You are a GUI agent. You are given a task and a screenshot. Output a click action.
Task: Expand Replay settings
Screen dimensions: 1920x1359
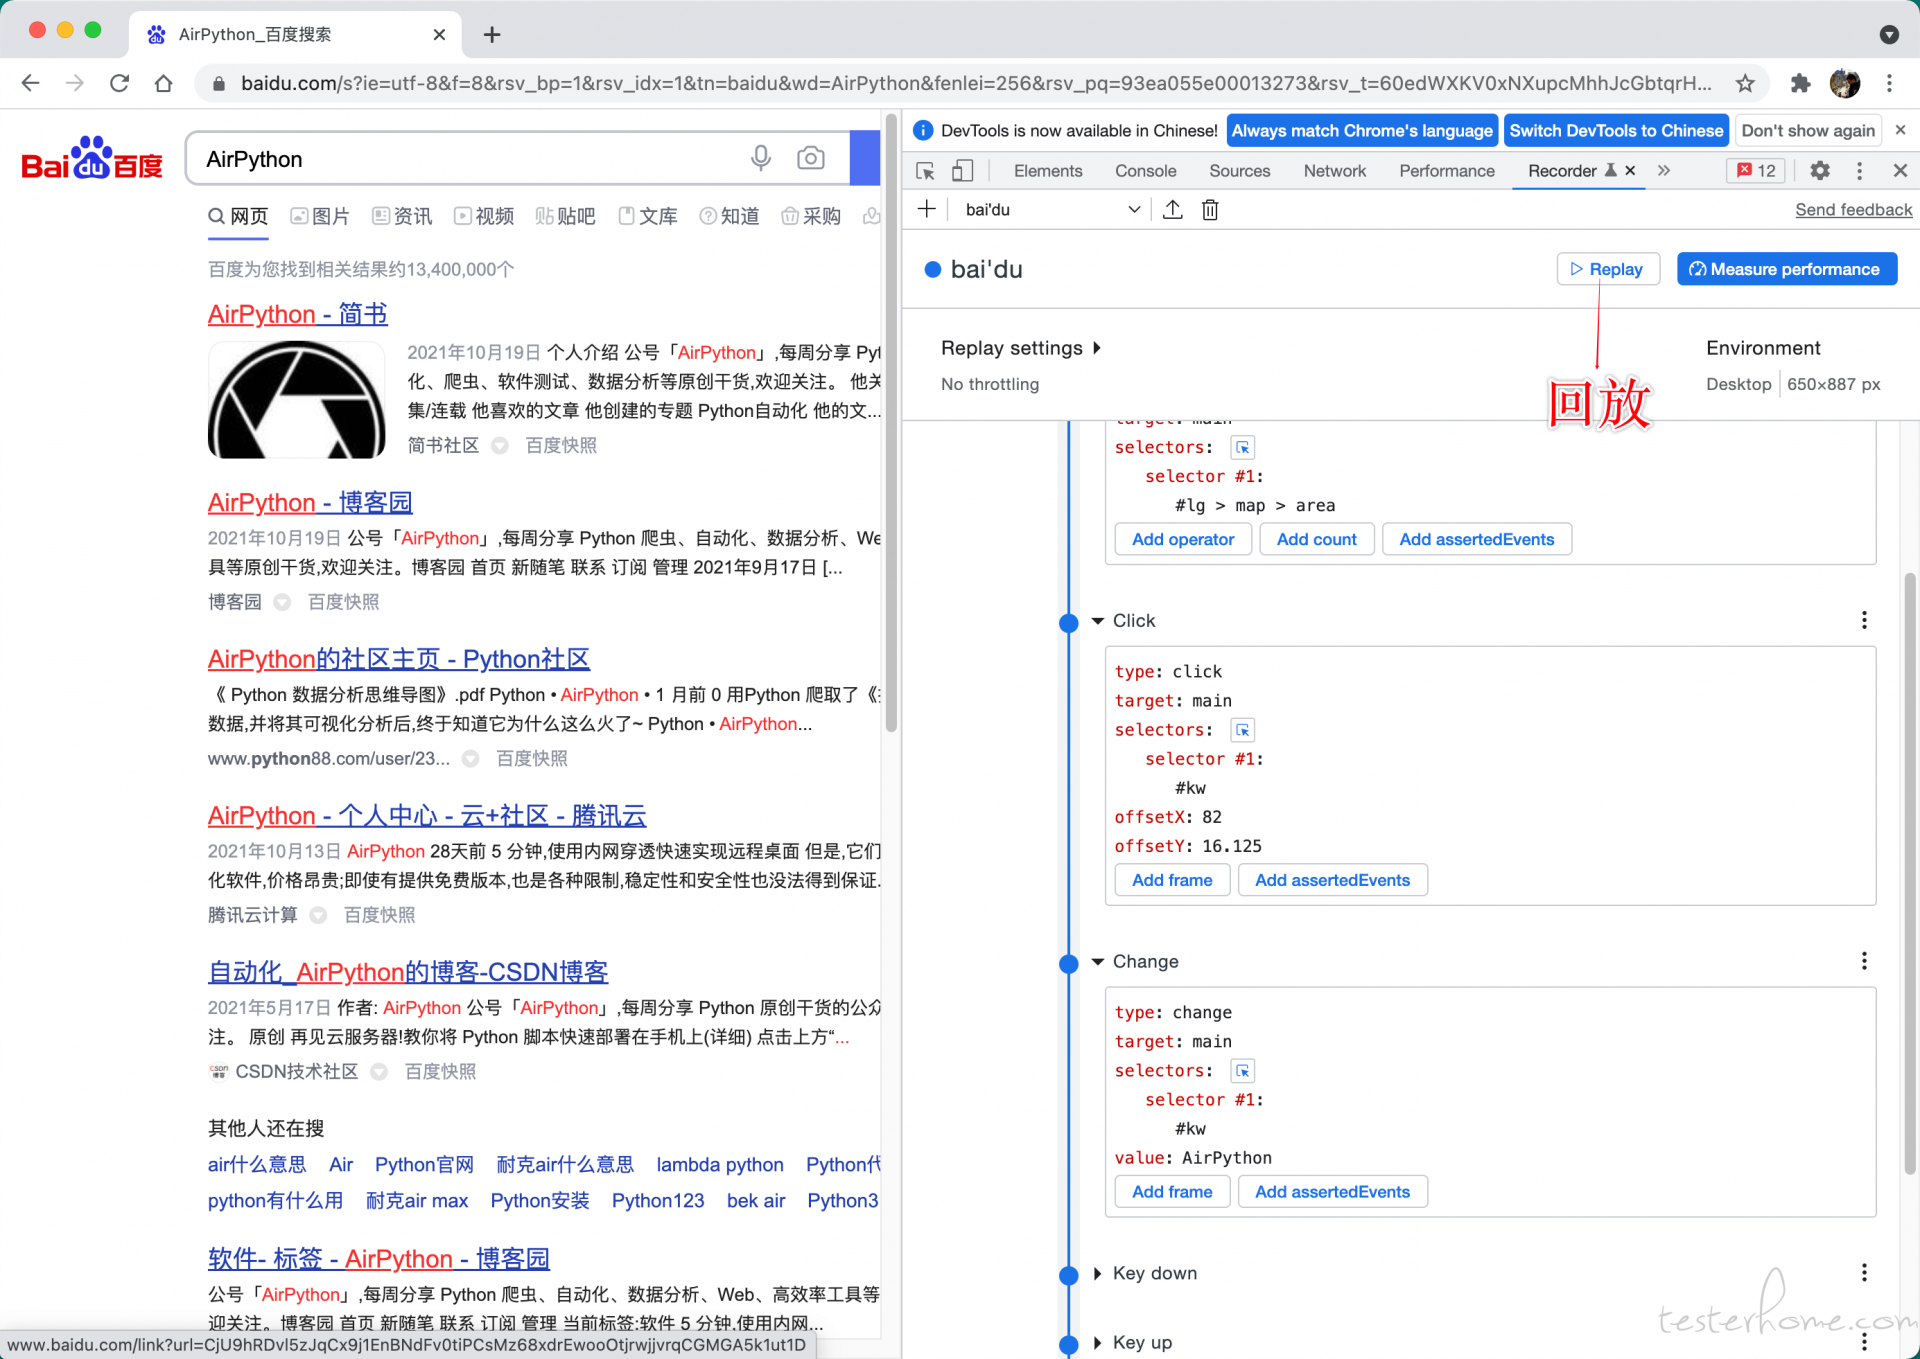1021,348
